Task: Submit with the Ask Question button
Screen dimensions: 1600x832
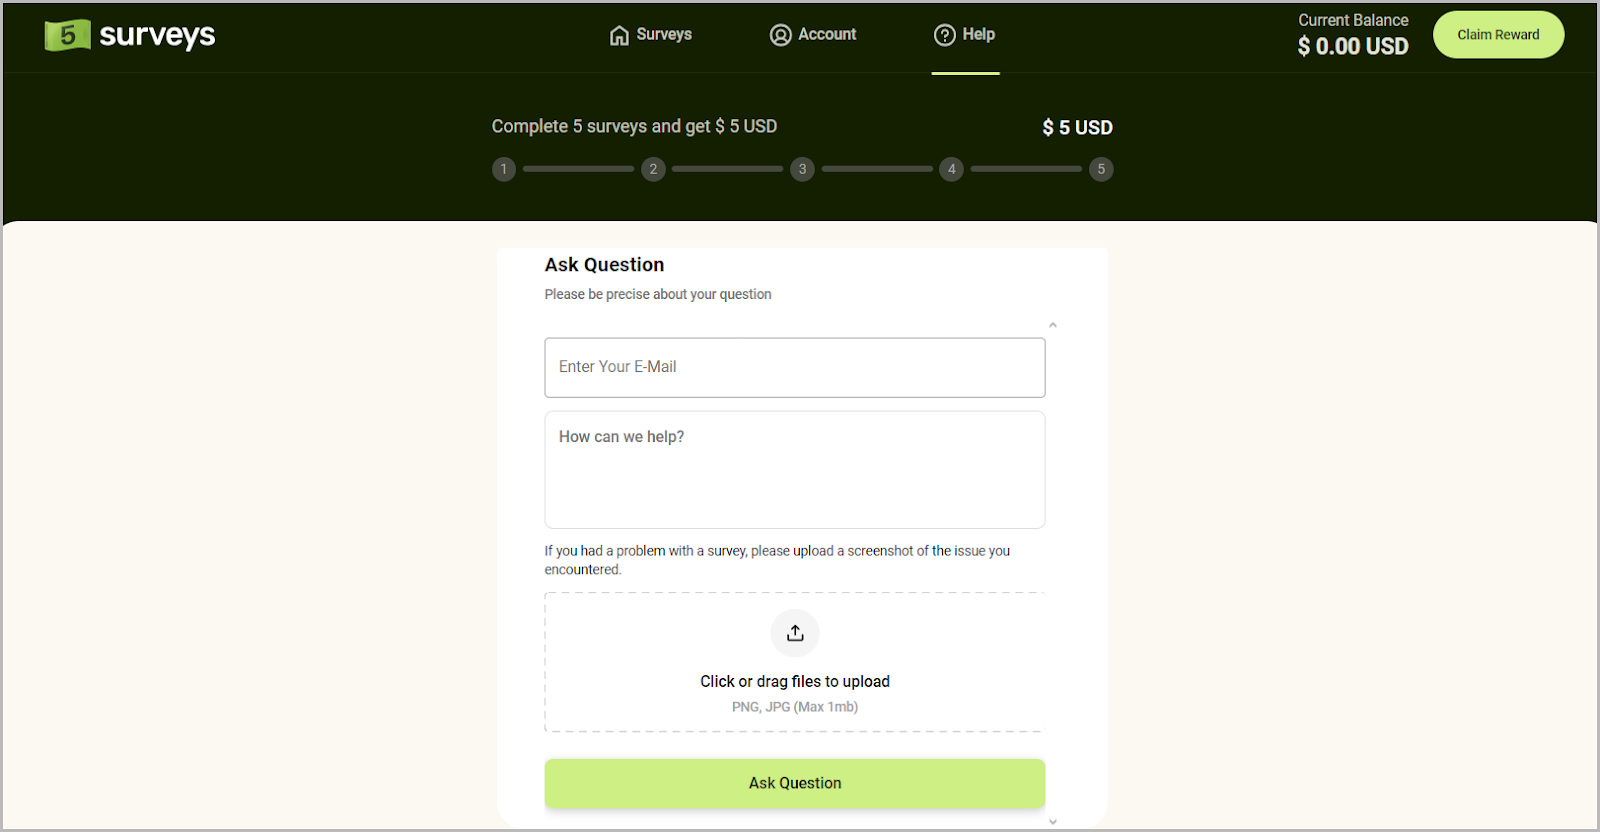Action: click(x=794, y=783)
